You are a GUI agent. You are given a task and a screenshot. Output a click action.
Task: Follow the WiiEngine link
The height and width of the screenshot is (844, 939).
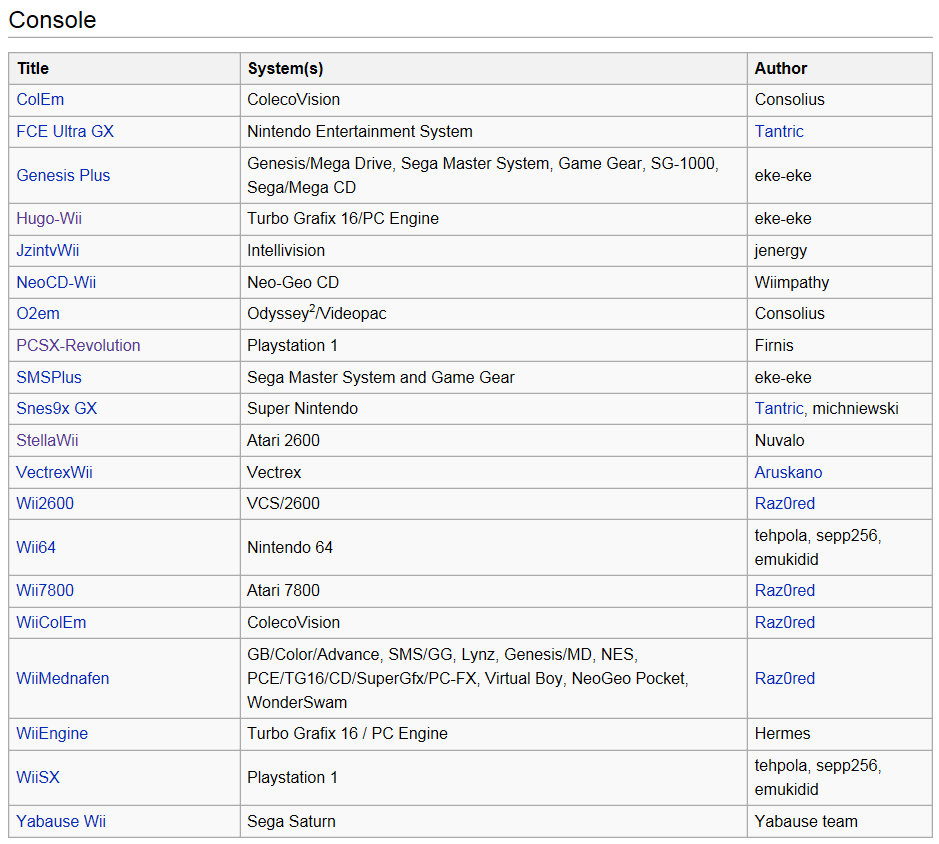pos(52,733)
